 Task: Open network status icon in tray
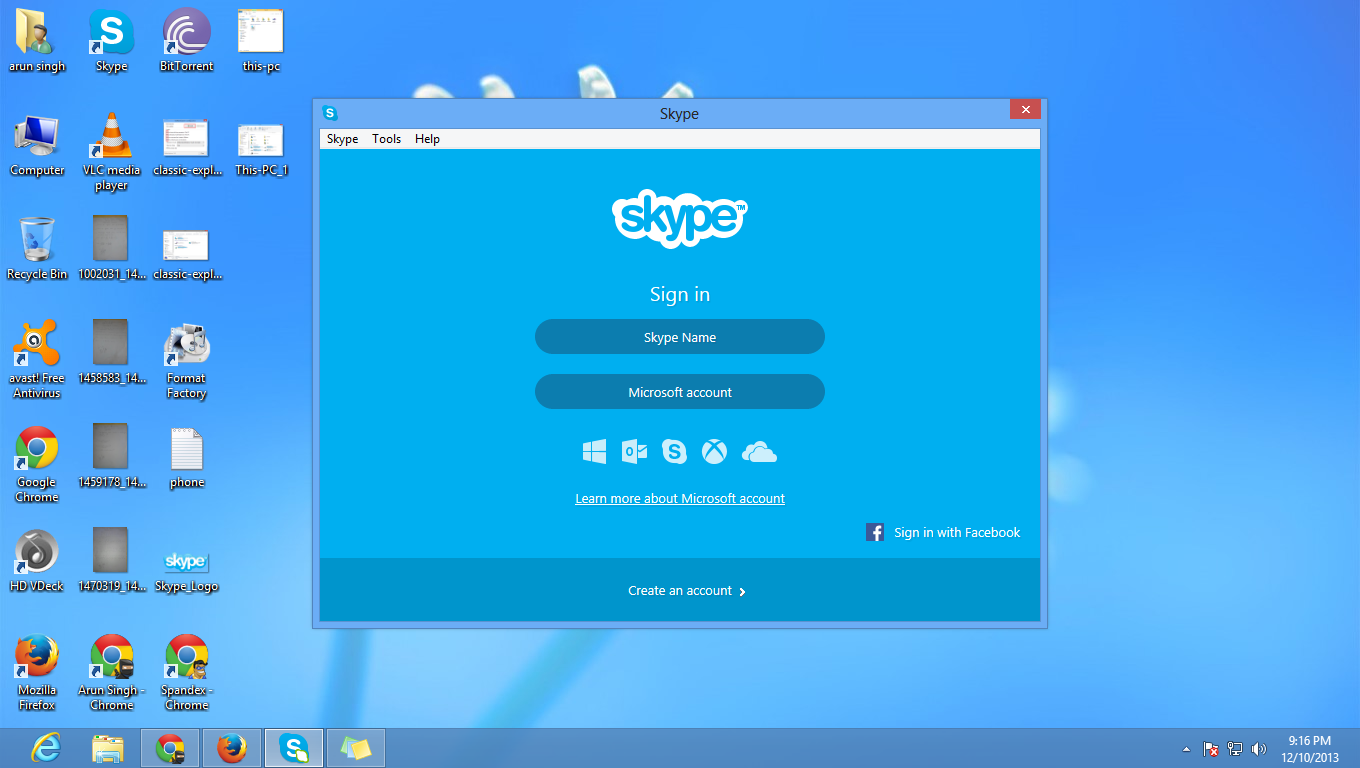tap(1235, 749)
